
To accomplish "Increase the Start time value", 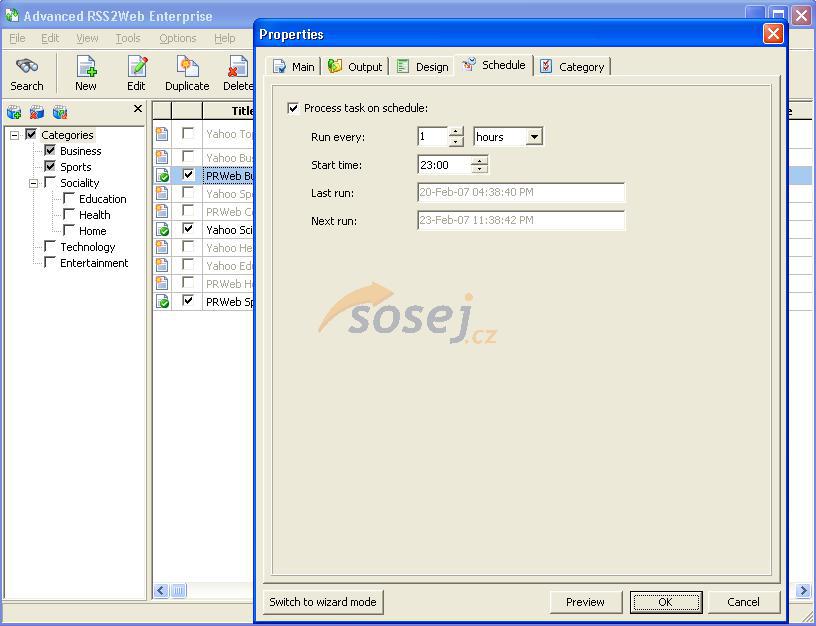I will (479, 160).
